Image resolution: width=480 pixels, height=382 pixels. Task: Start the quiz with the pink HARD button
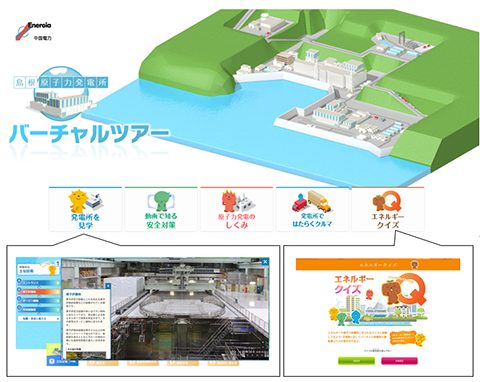399,361
